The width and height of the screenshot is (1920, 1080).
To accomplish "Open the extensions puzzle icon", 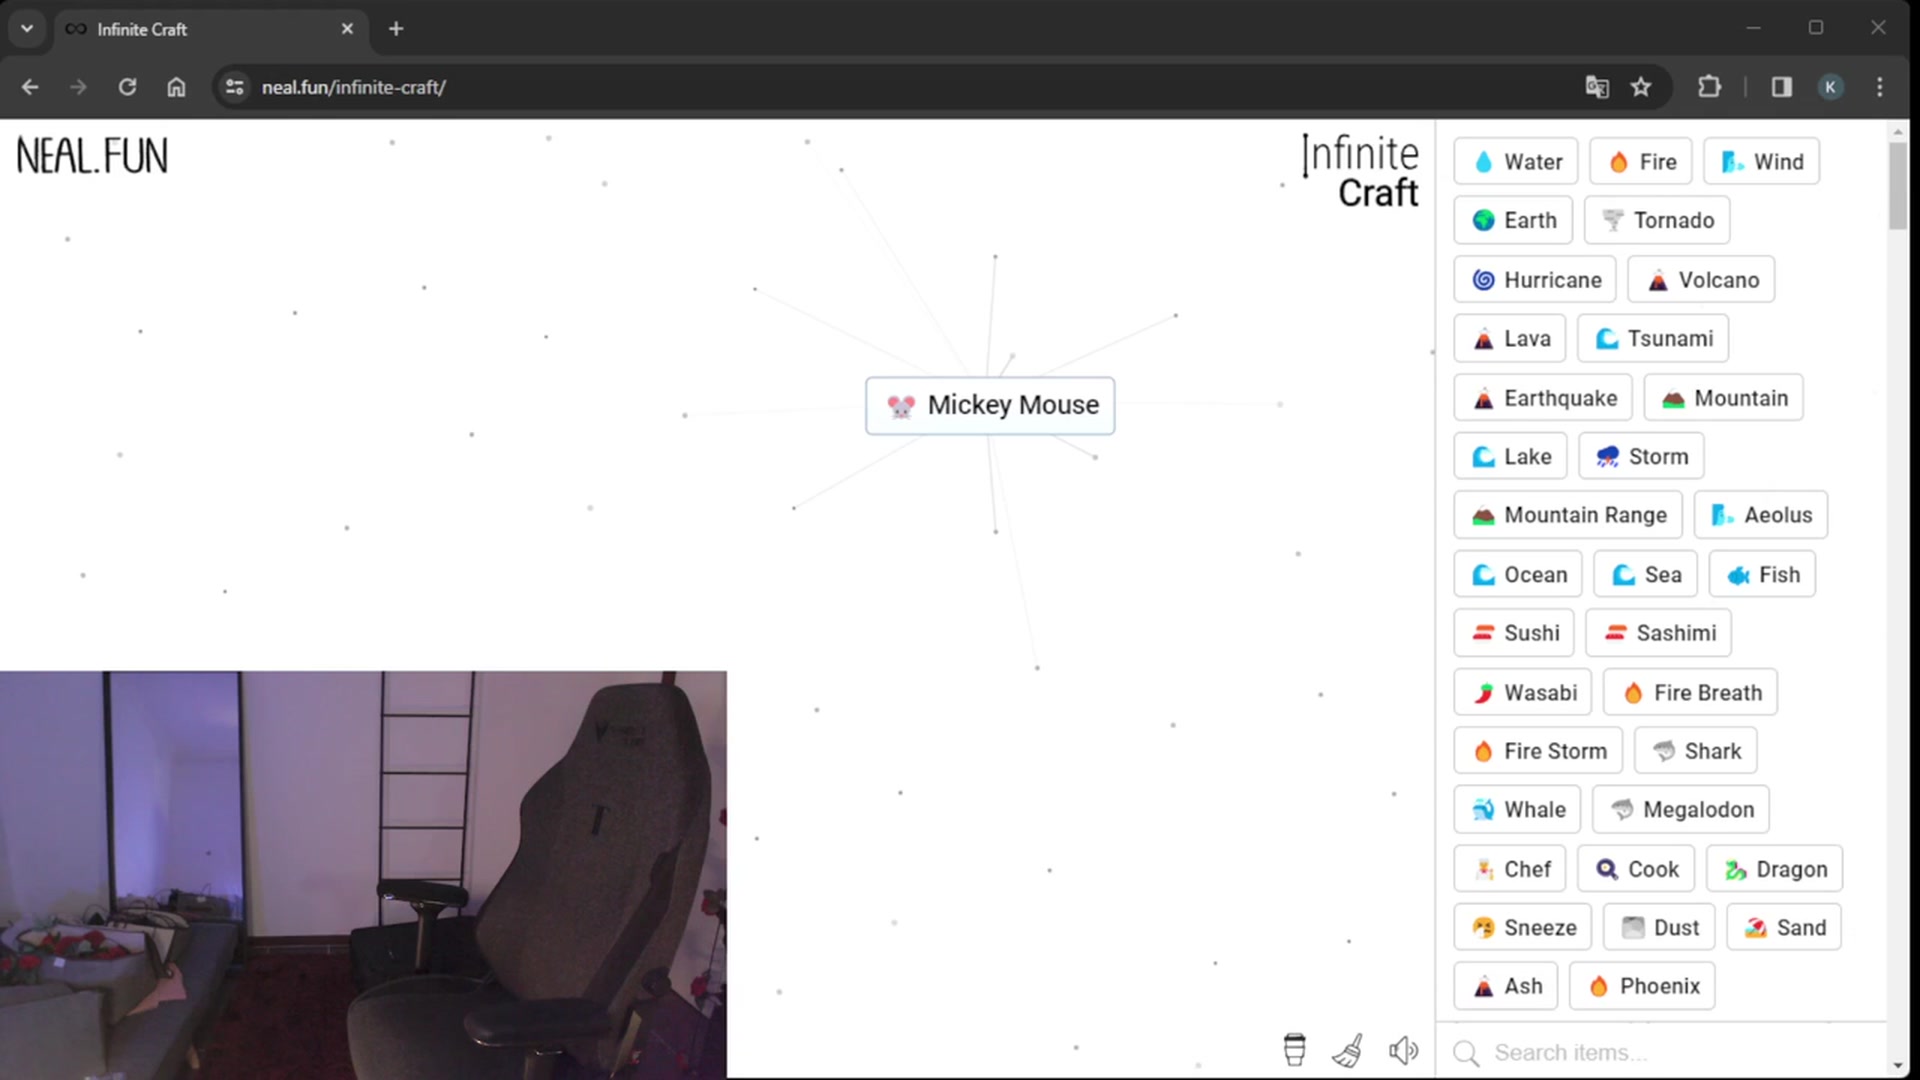I will (1710, 87).
